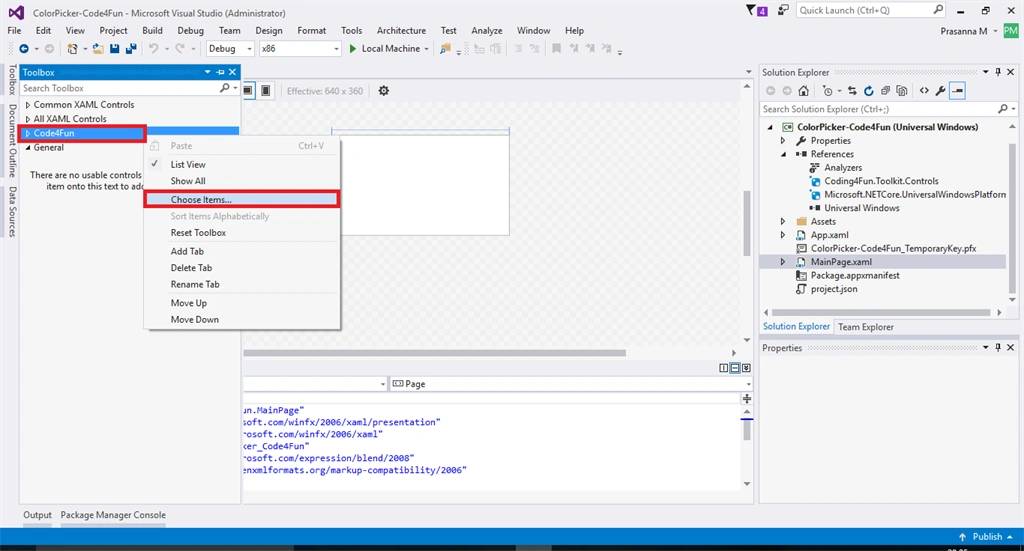1024x551 pixels.
Task: Open designer settings gear icon
Action: [x=384, y=91]
